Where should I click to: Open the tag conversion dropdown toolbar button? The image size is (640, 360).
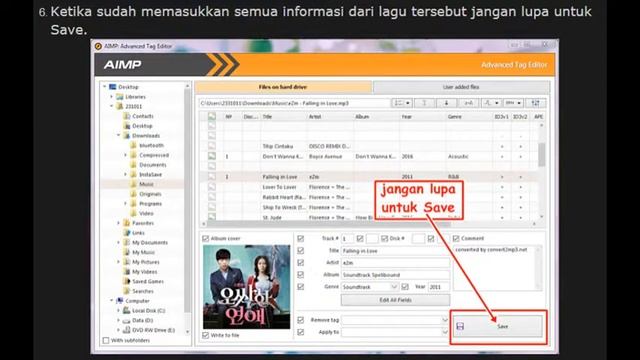[x=491, y=103]
